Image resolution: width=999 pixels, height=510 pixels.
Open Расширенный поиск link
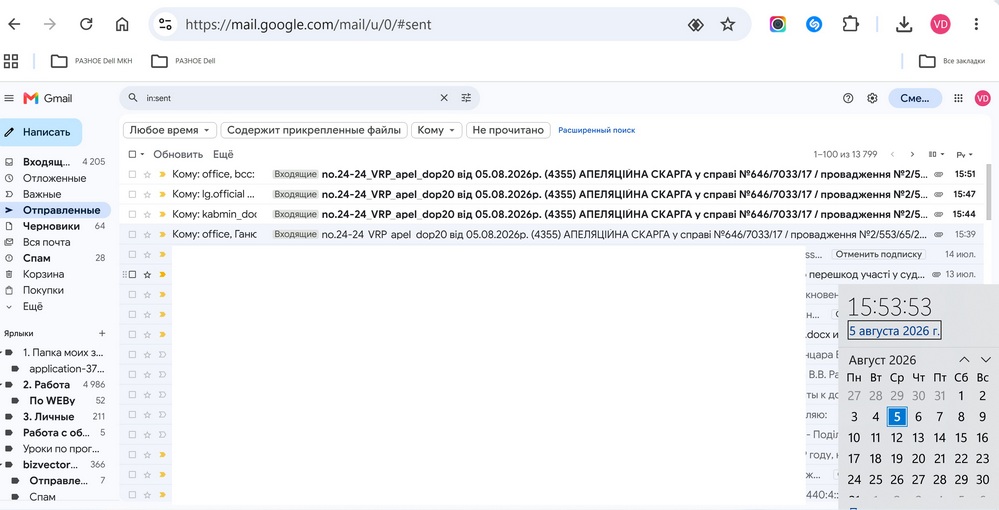[596, 130]
